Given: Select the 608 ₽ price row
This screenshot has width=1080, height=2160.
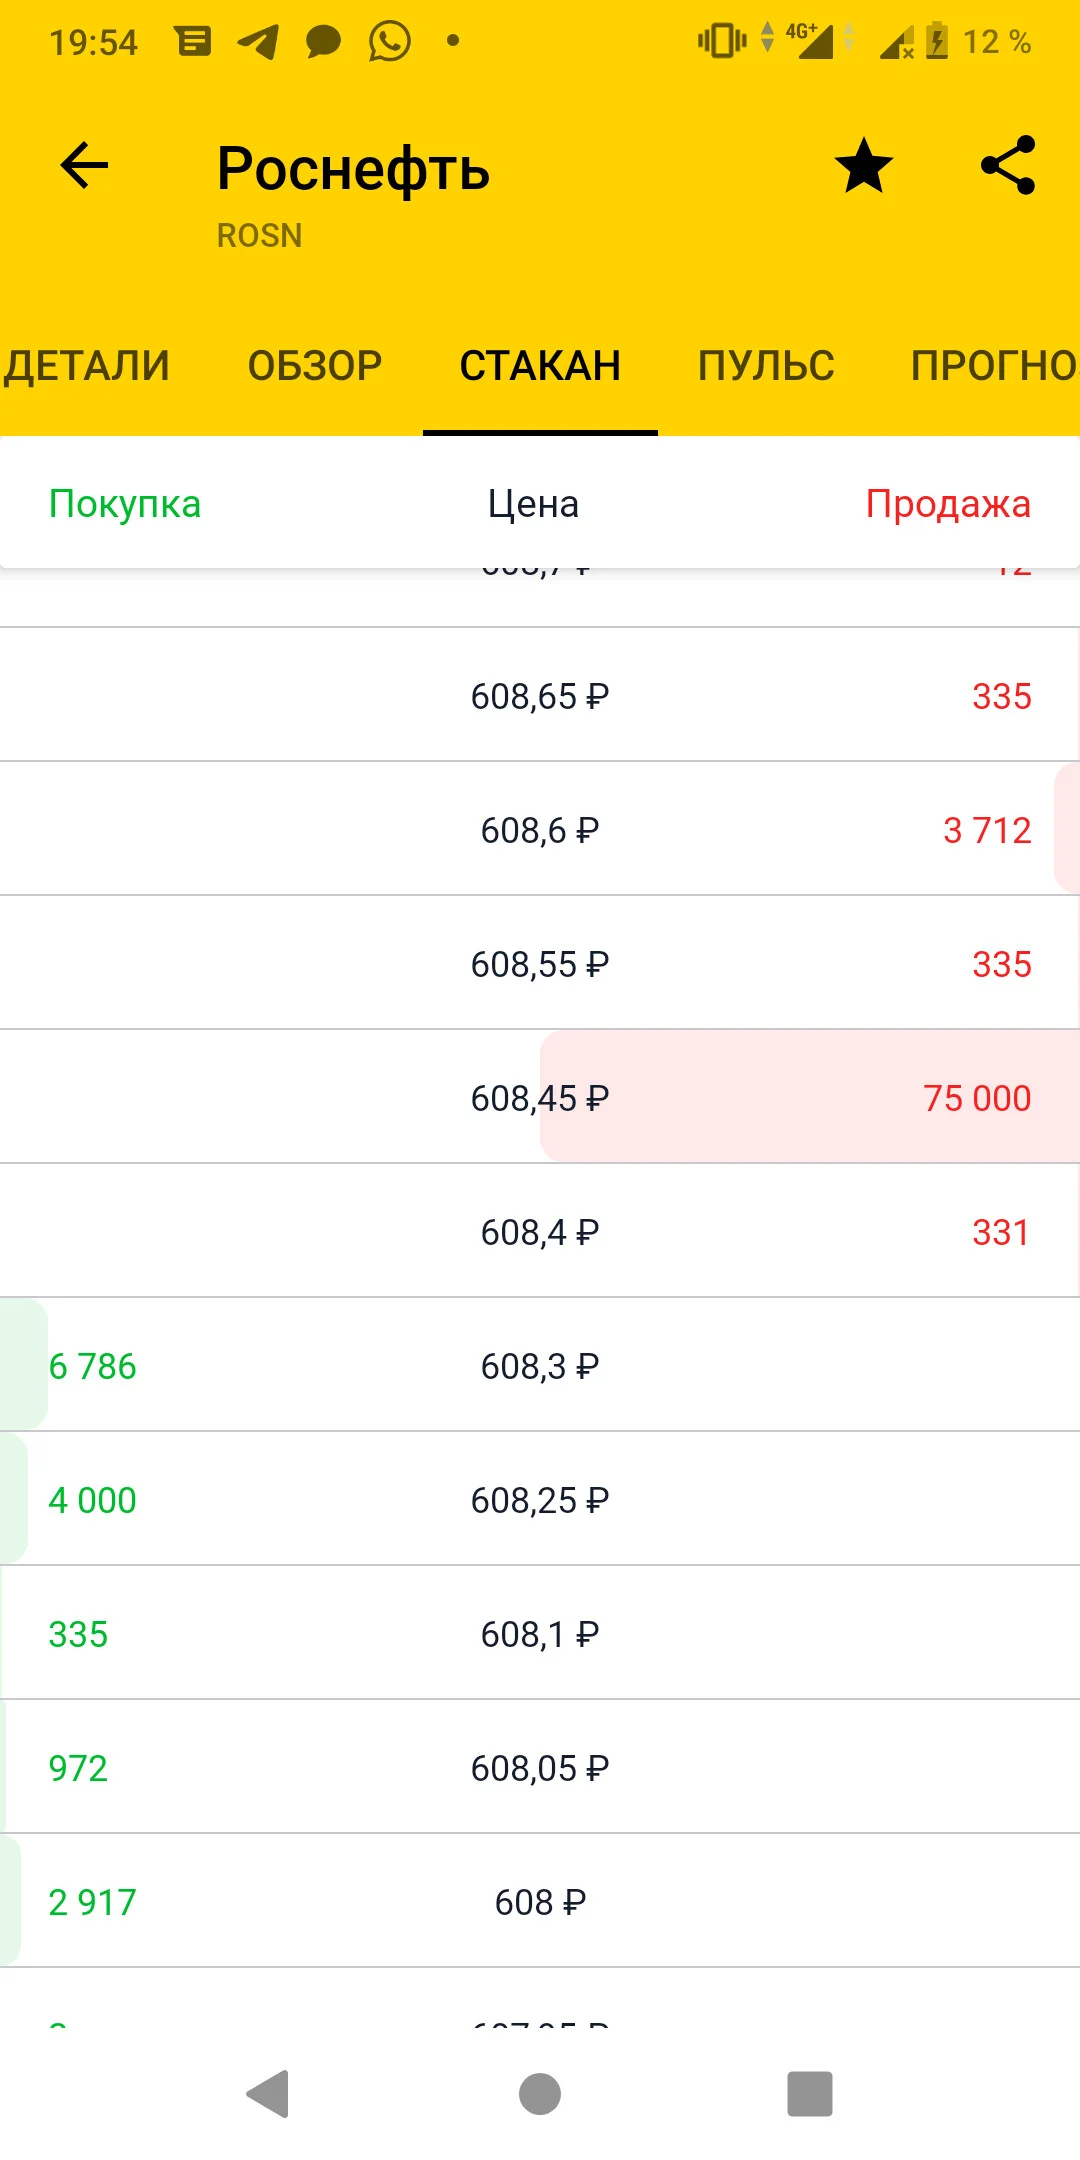Looking at the screenshot, I should (x=540, y=1901).
